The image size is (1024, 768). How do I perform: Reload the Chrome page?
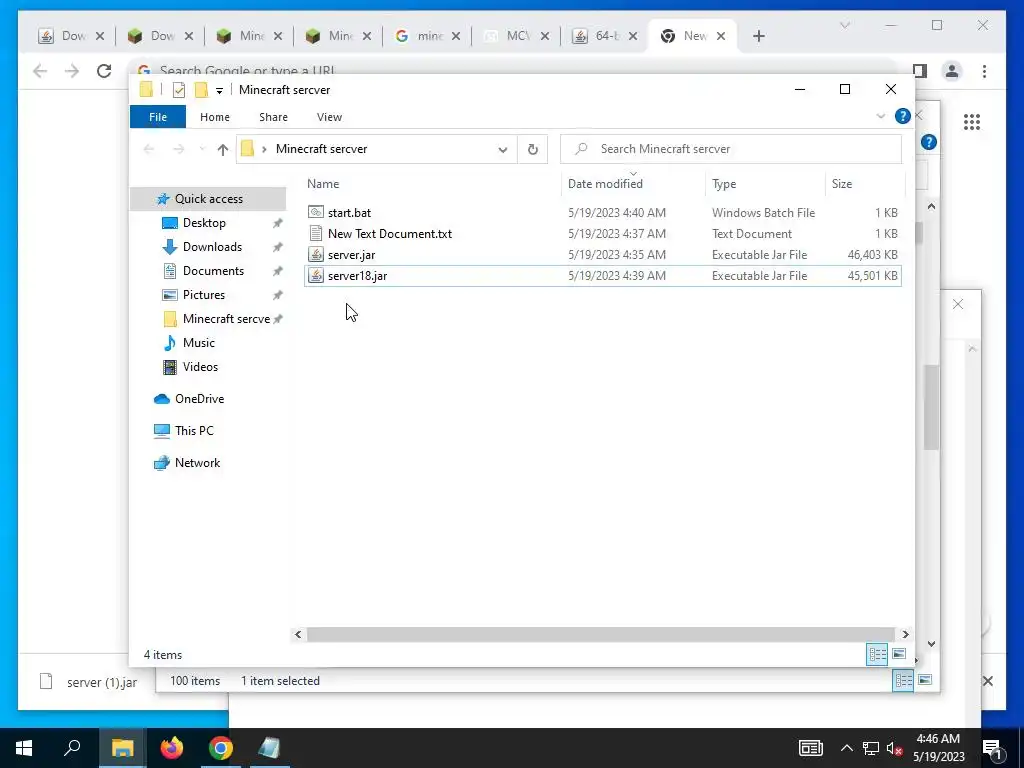click(x=104, y=71)
